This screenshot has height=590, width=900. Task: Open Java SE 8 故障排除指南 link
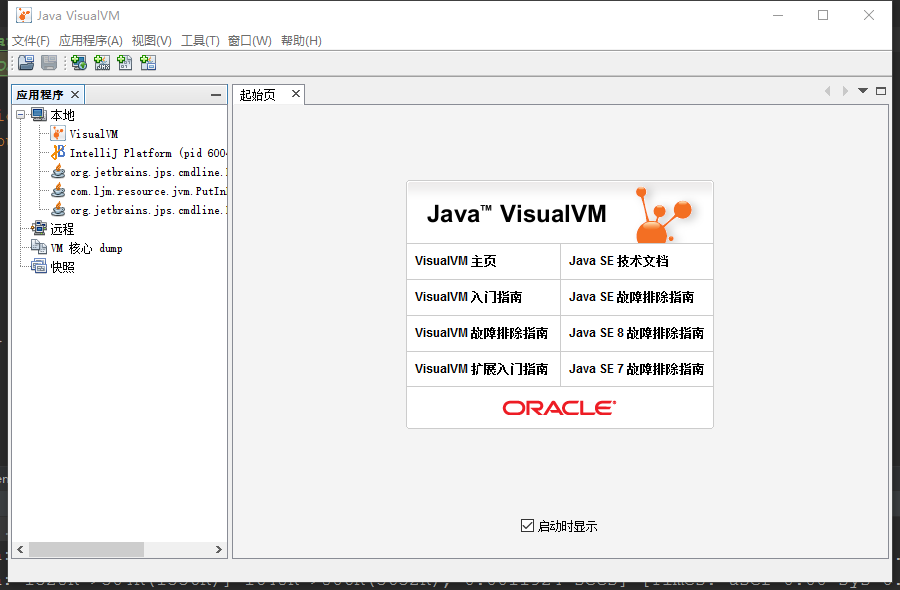[x=637, y=333]
